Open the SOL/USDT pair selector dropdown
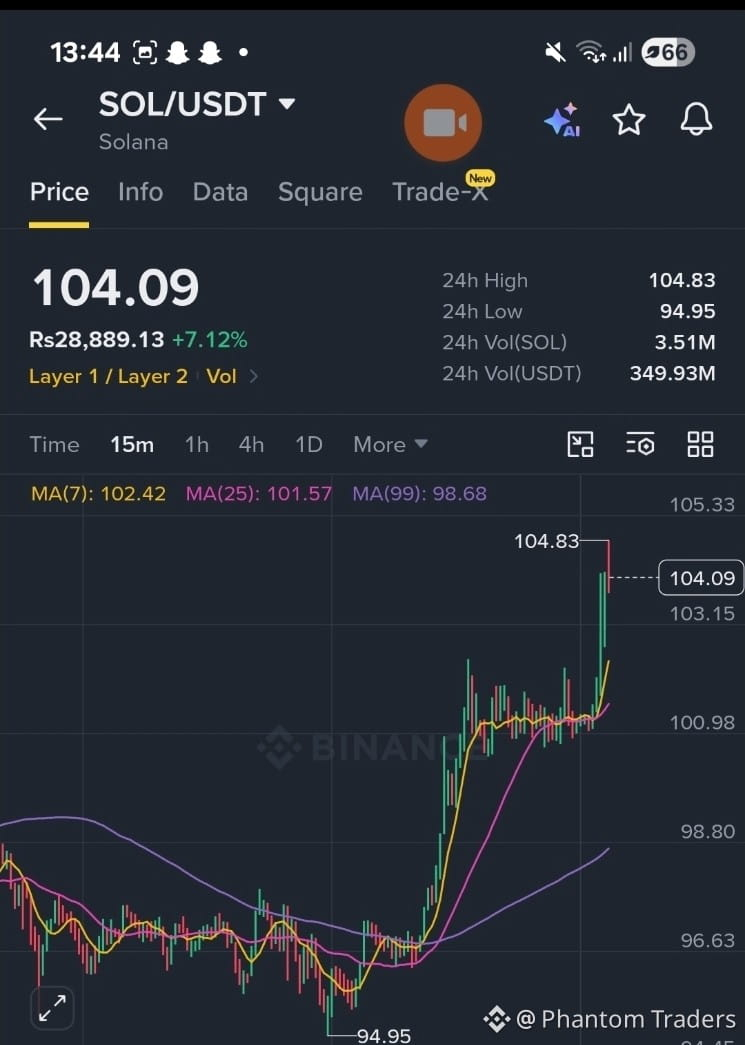Viewport: 745px width, 1045px height. pos(197,105)
